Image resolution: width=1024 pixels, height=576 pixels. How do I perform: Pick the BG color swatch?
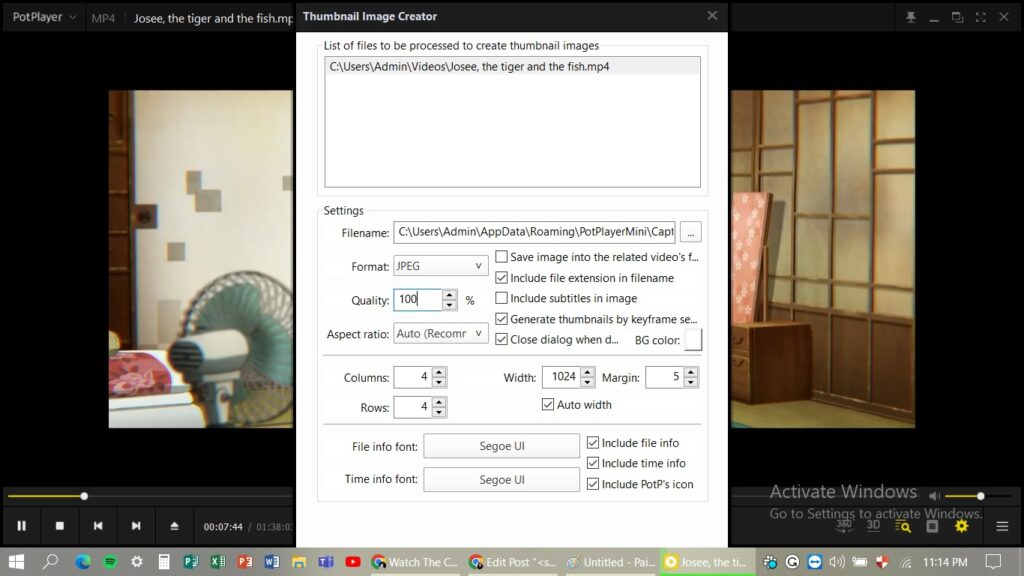(x=693, y=340)
